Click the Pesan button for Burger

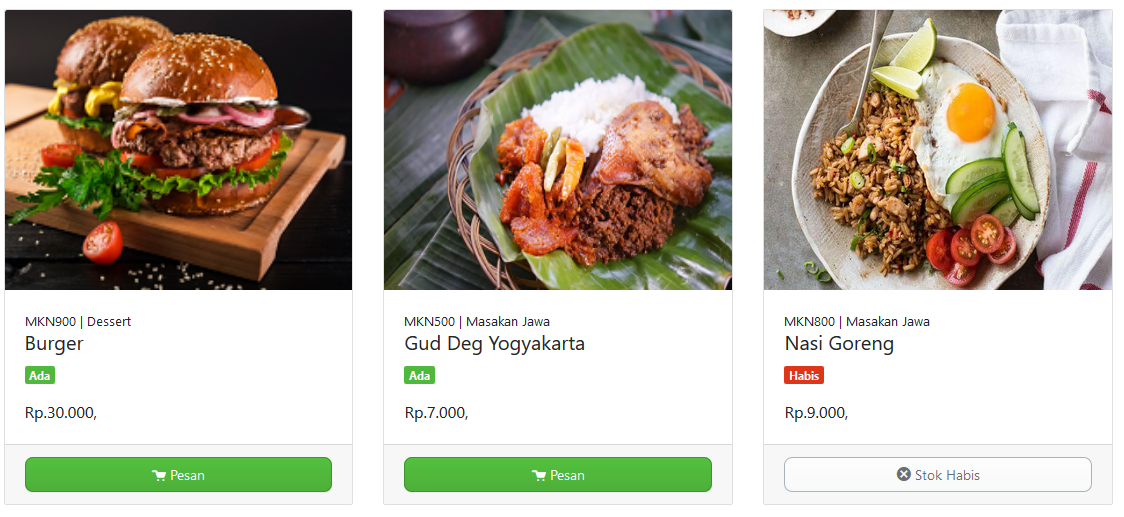[178, 475]
